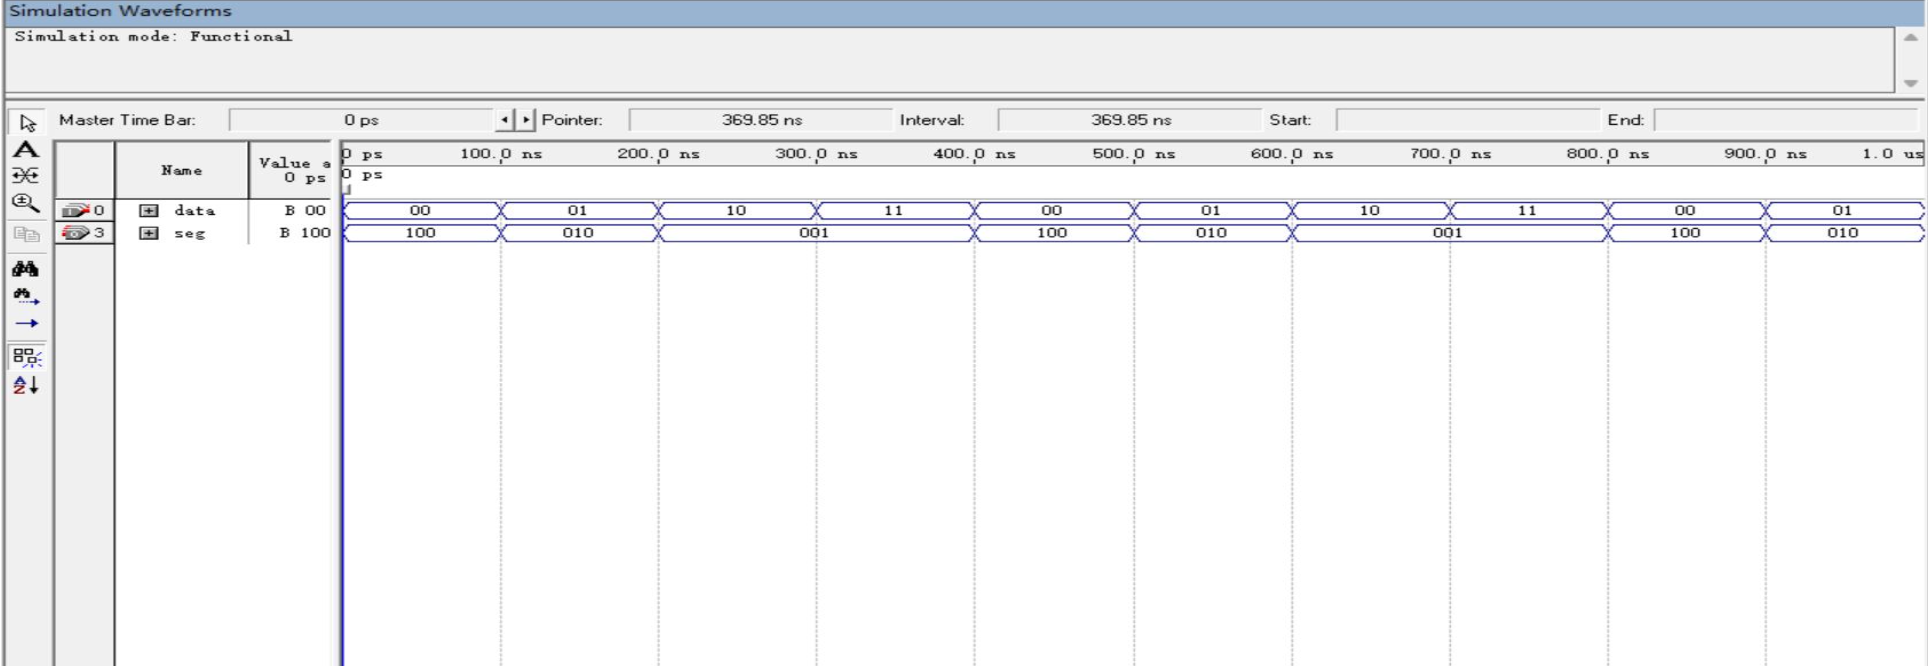Viewport: 1930px width, 672px height.
Task: Select first seg waveform segment 100
Action: (421, 233)
